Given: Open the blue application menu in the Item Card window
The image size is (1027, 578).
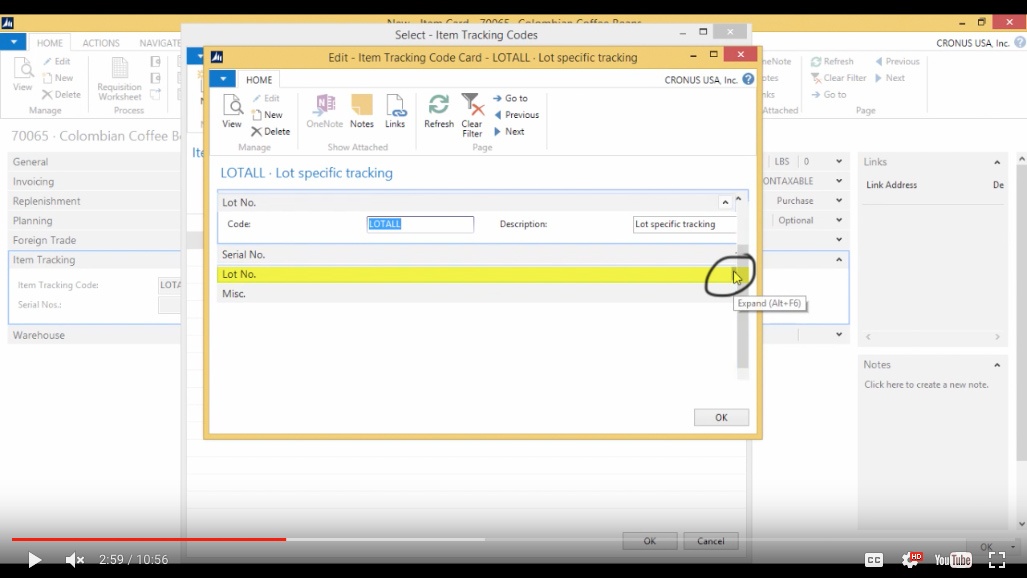Looking at the screenshot, I should 13,42.
